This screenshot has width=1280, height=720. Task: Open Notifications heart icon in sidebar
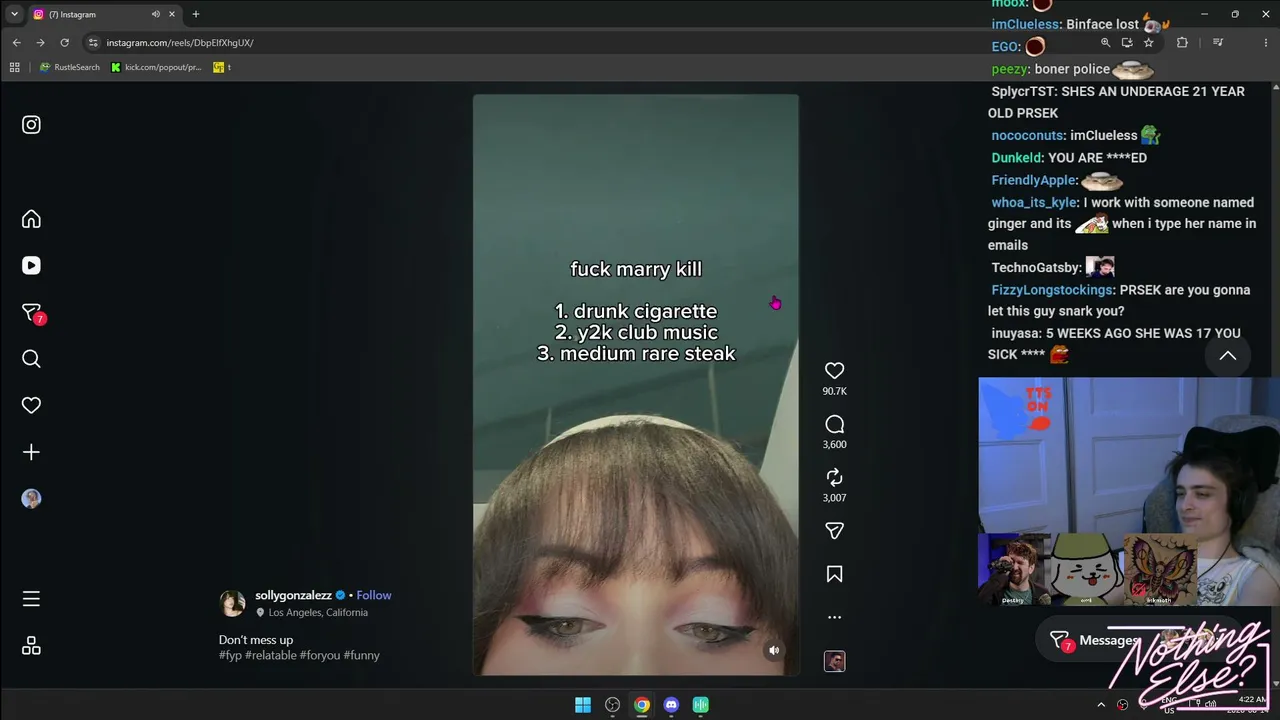pyautogui.click(x=31, y=405)
